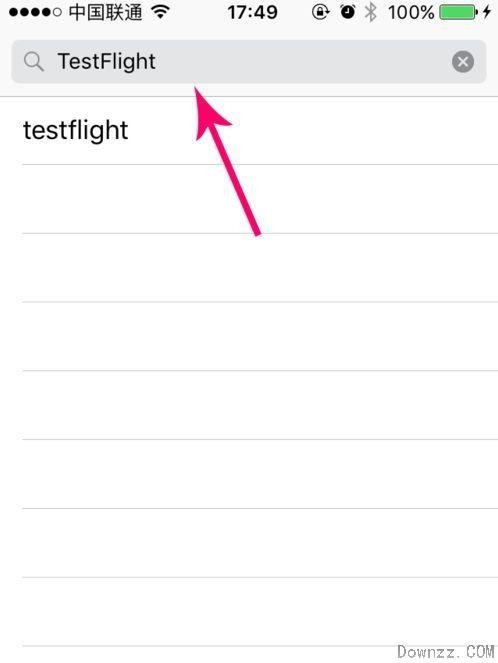Image resolution: width=498 pixels, height=663 pixels.
Task: Tap the 100% battery percentage text
Action: click(x=411, y=12)
